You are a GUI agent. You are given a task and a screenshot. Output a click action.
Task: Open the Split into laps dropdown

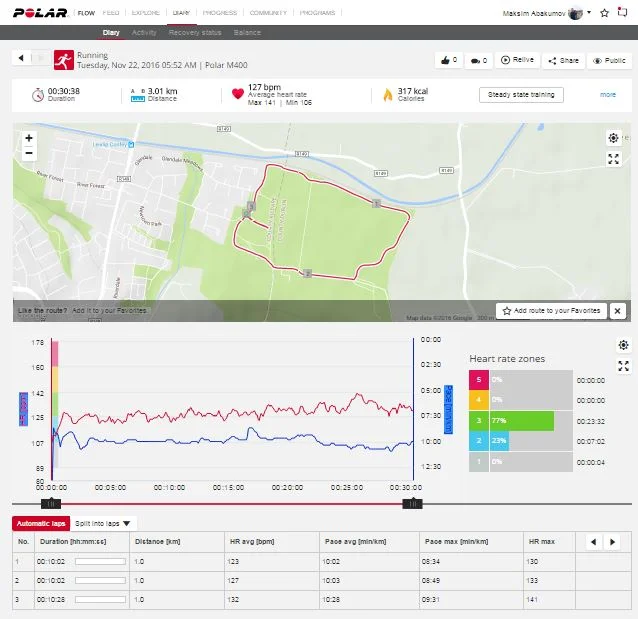point(104,523)
